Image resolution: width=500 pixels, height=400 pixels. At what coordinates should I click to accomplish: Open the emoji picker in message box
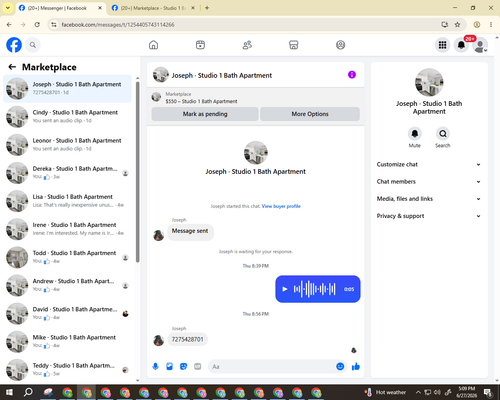[340, 367]
